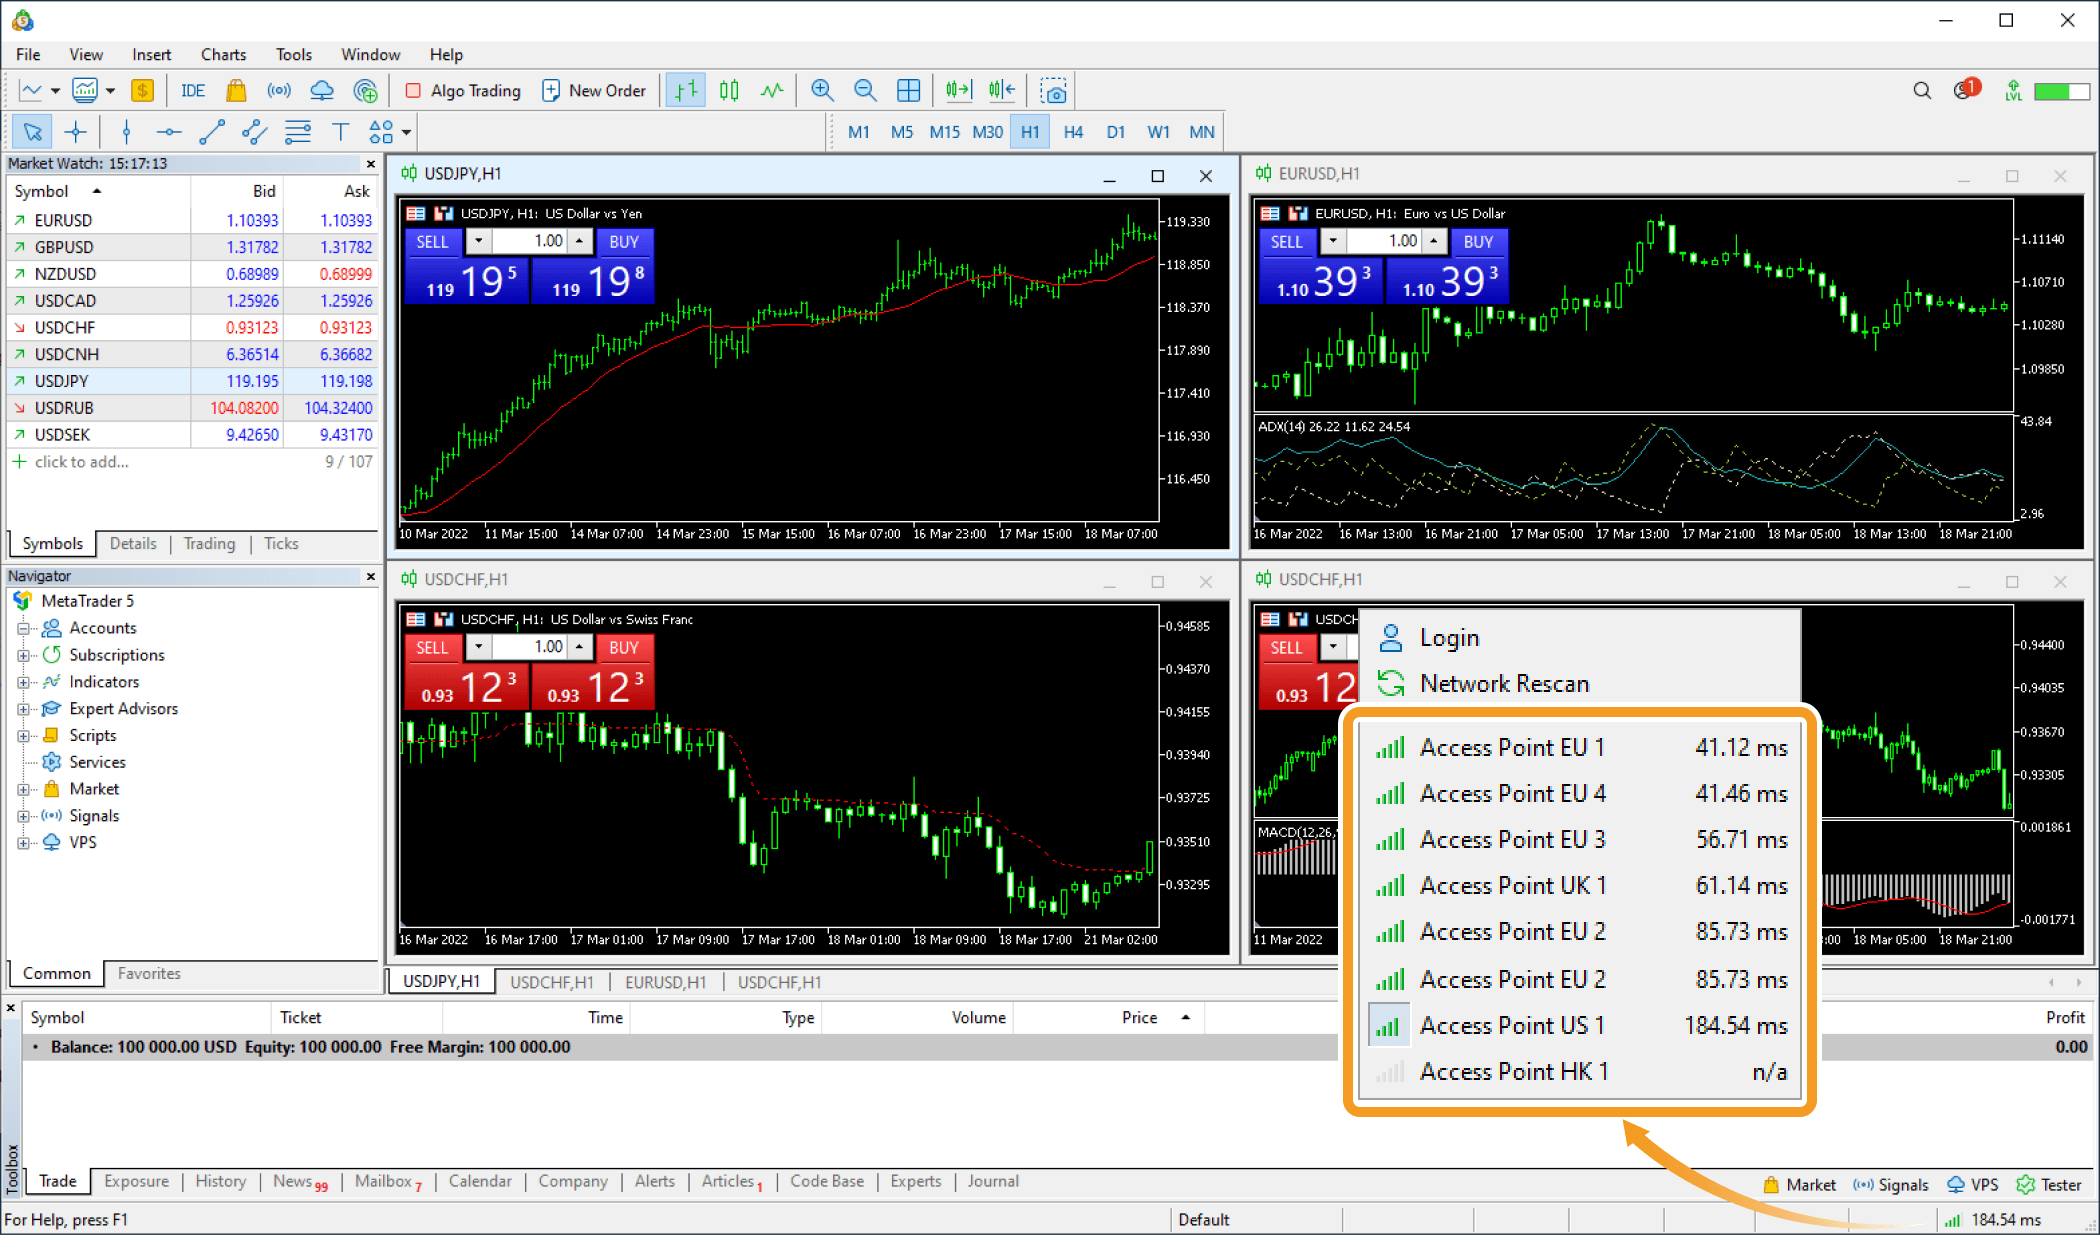Click Login in the connection popup
The height and width of the screenshot is (1244, 2100).
[x=1449, y=637]
